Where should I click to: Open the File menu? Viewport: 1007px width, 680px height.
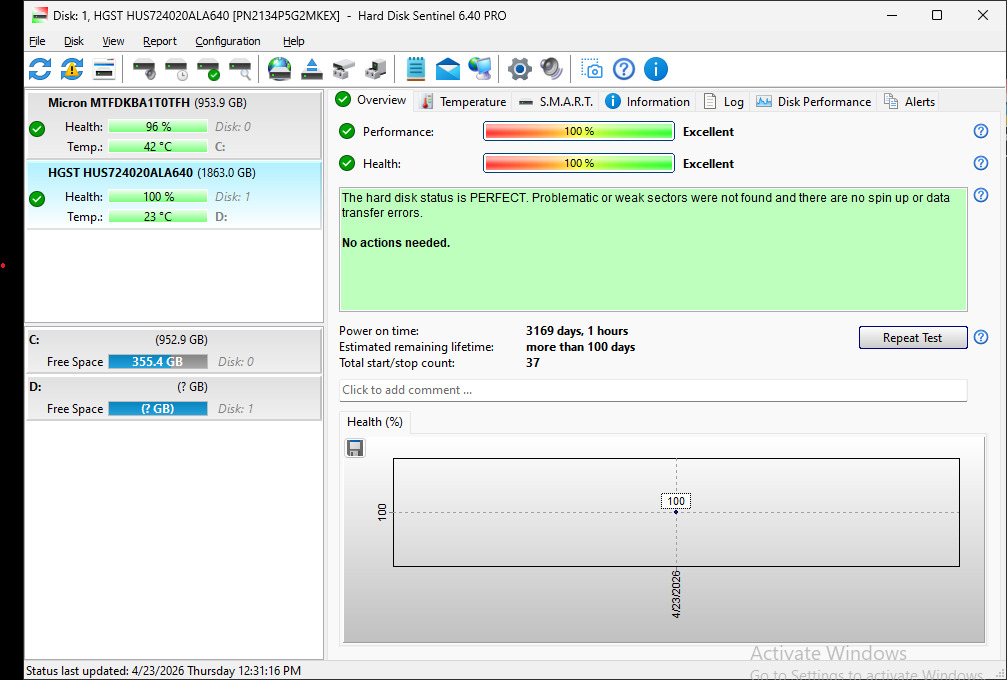point(37,41)
